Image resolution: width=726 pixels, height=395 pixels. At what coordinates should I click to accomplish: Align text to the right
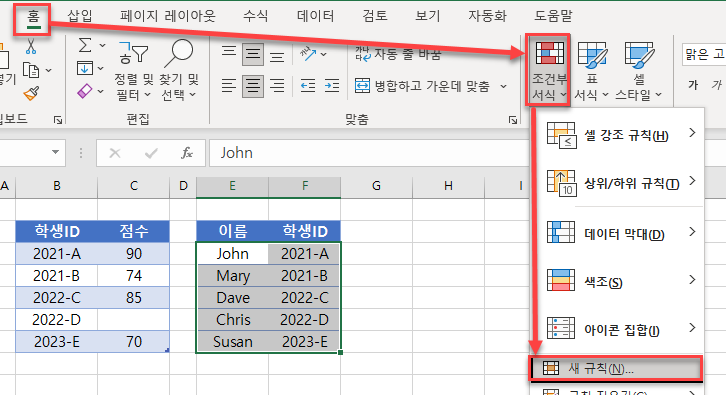[x=277, y=86]
